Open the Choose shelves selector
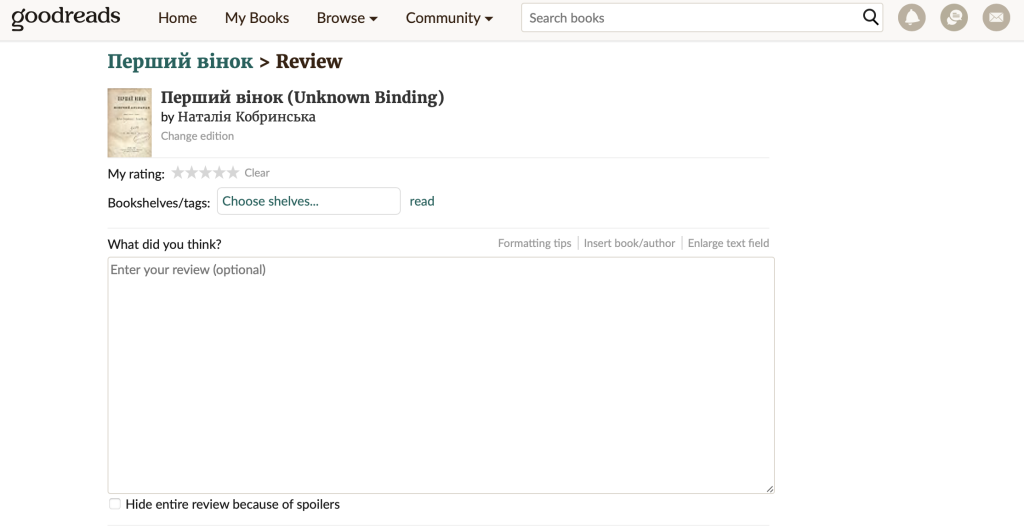The width and height of the screenshot is (1024, 529). 308,201
